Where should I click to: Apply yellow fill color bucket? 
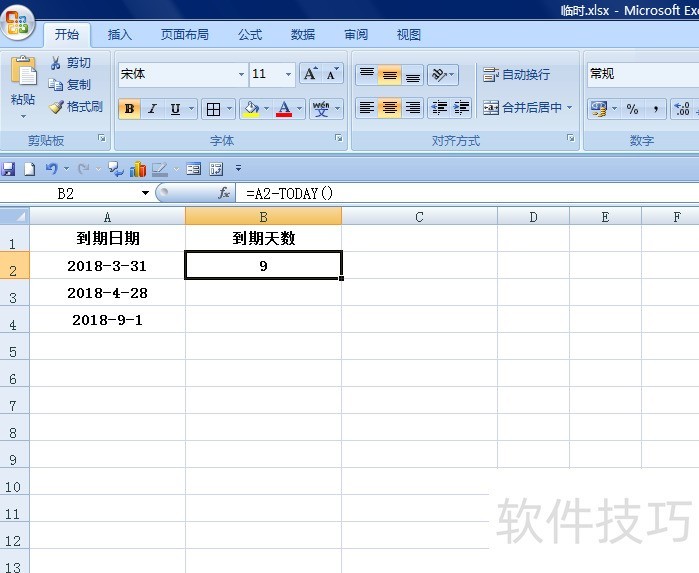(x=251, y=109)
